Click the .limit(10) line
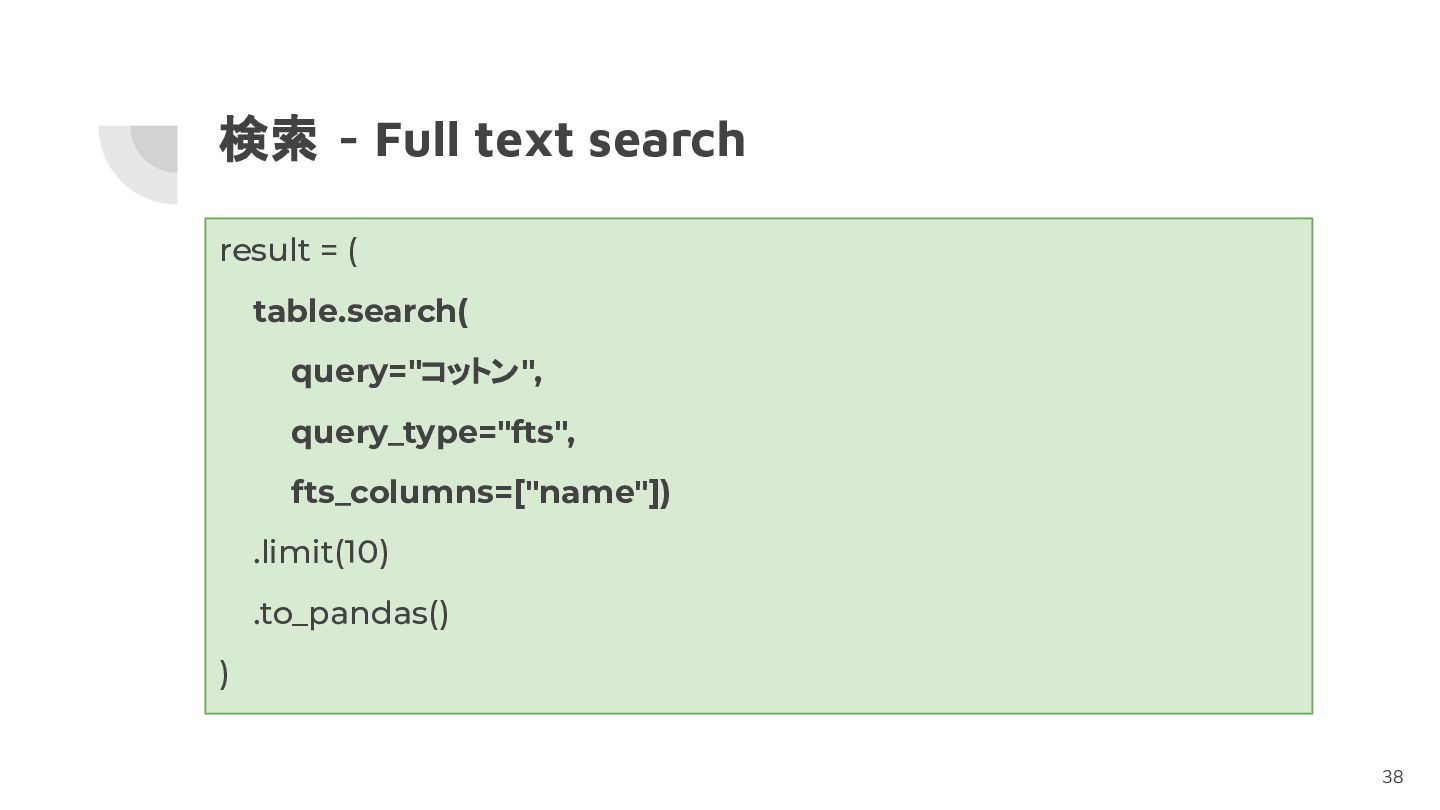This screenshot has height=810, width=1440. [321, 552]
